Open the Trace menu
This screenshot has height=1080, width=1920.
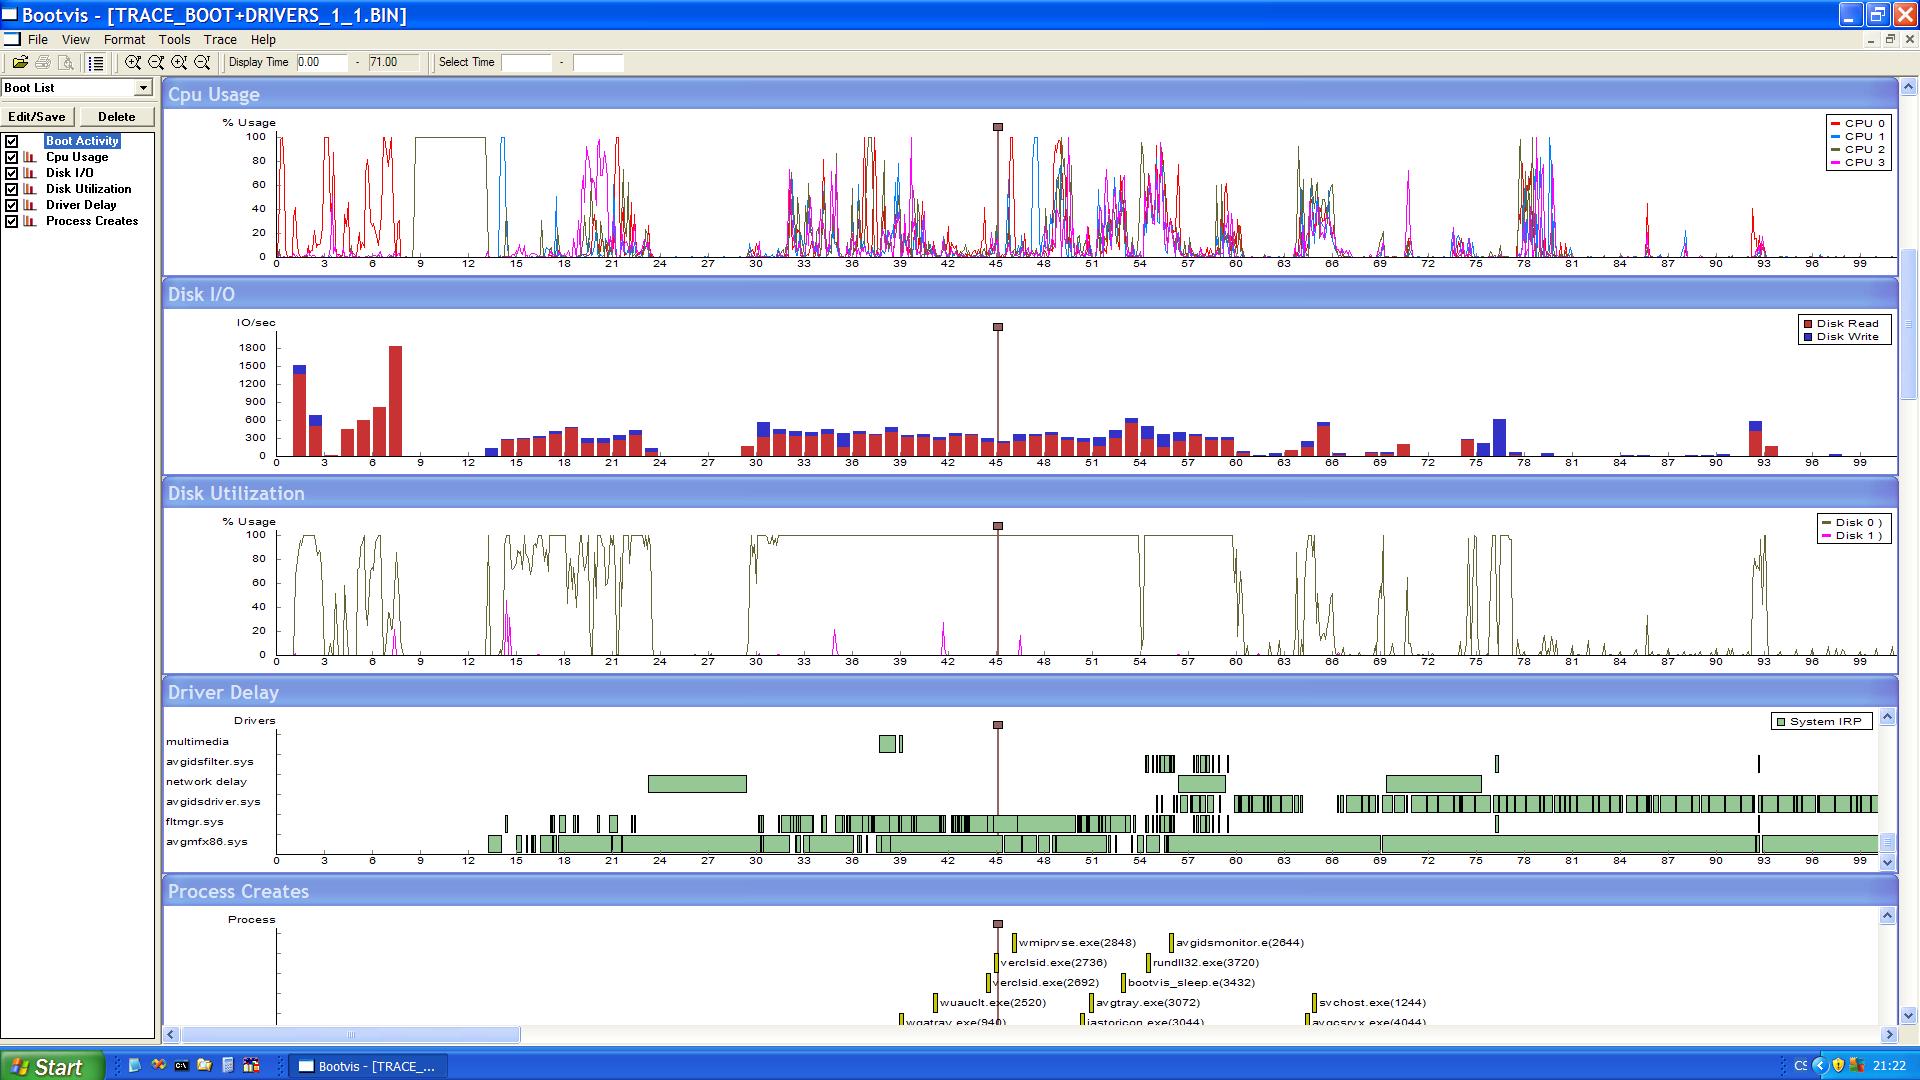(220, 40)
